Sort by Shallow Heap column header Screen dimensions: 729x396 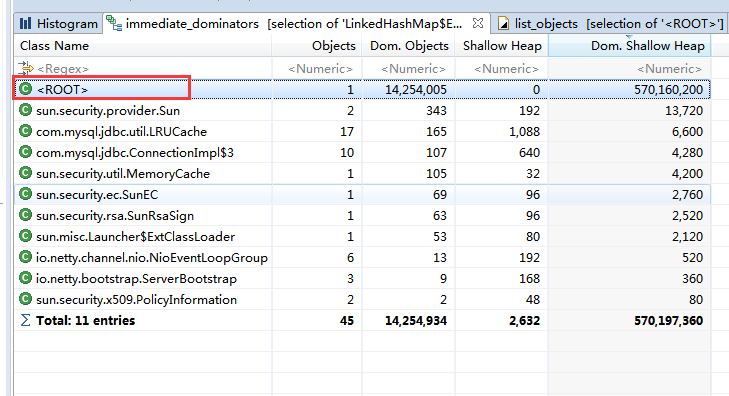[x=502, y=46]
